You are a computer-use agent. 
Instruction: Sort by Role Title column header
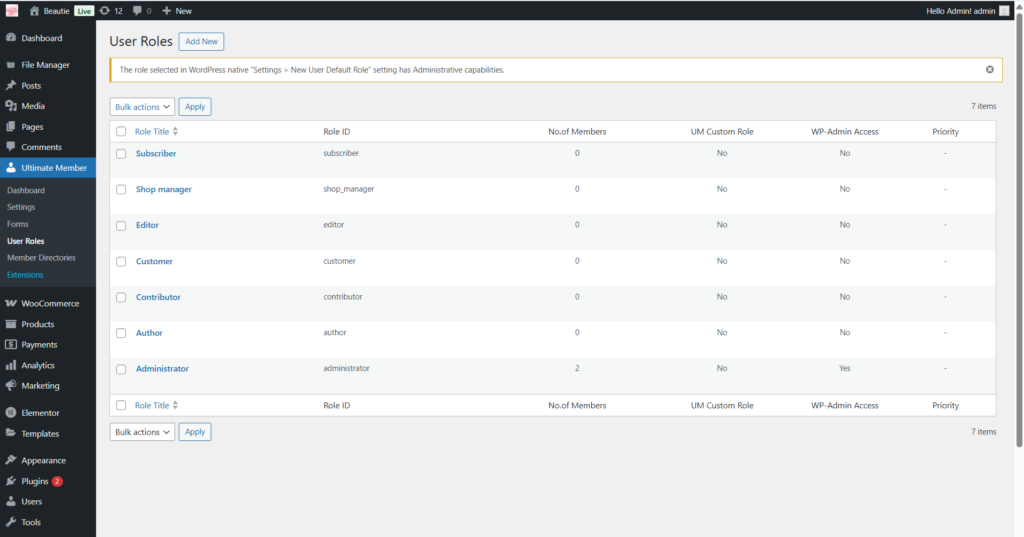pos(152,132)
